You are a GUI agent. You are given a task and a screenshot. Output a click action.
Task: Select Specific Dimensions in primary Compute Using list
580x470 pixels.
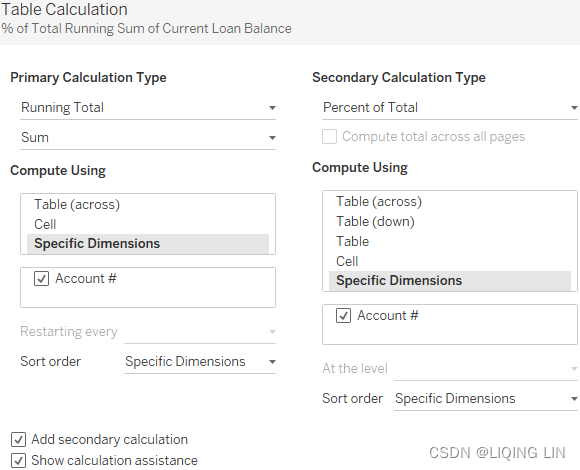tap(148, 244)
